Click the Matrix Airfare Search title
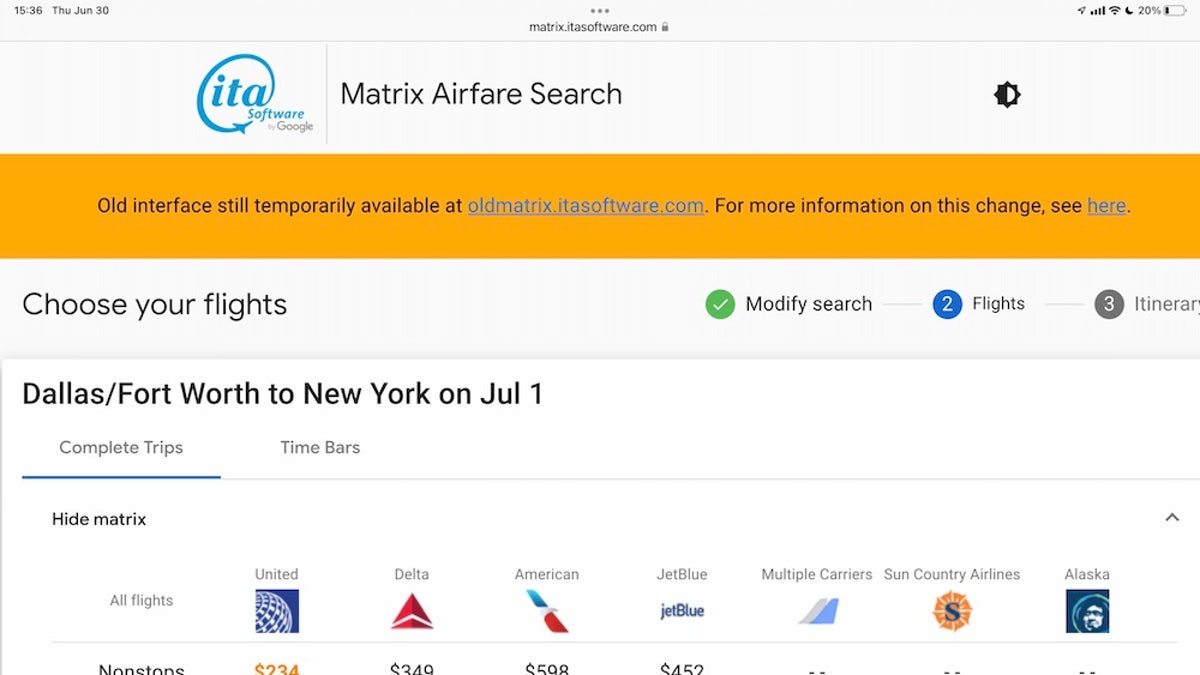Viewport: 1200px width, 675px height. click(481, 94)
